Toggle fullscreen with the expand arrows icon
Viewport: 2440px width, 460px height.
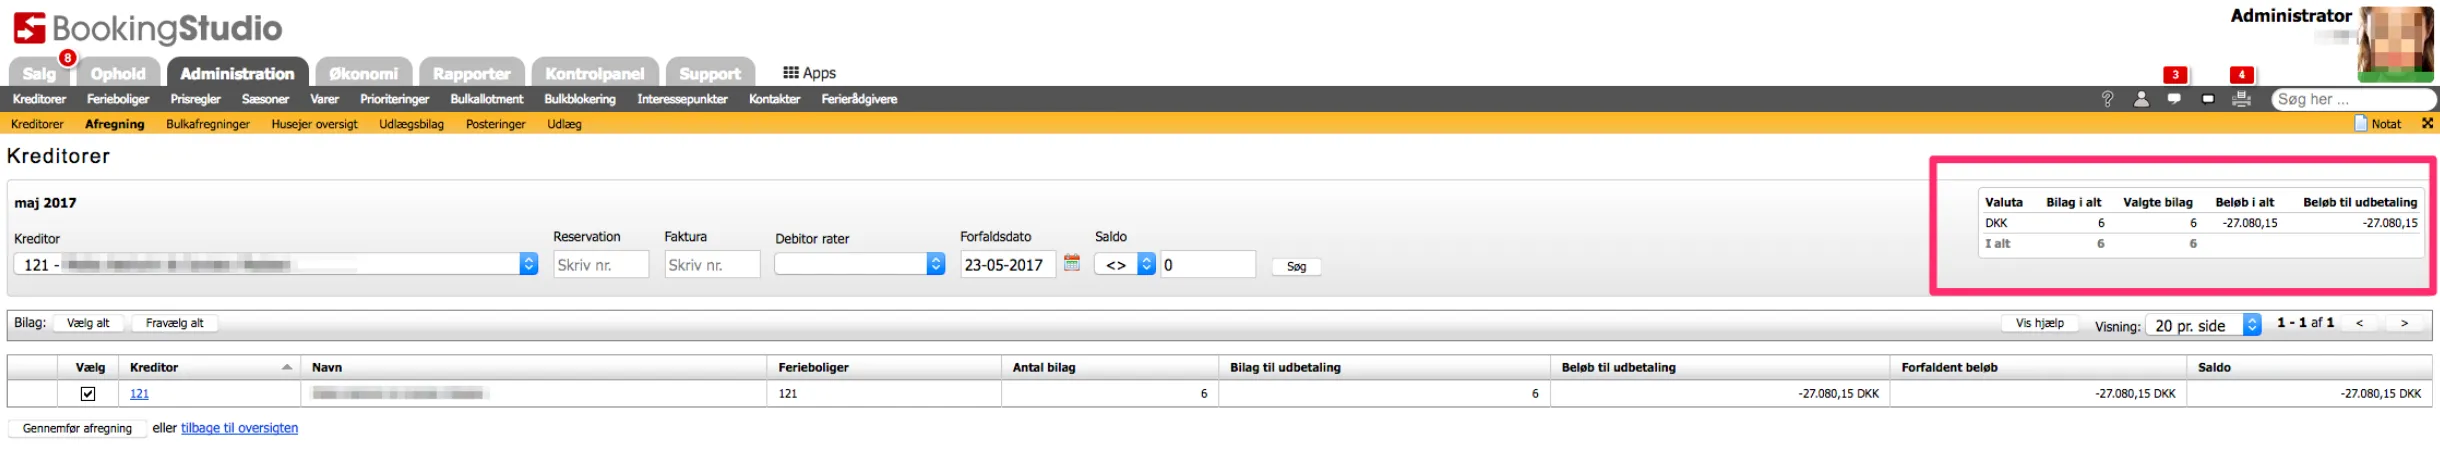click(2427, 124)
